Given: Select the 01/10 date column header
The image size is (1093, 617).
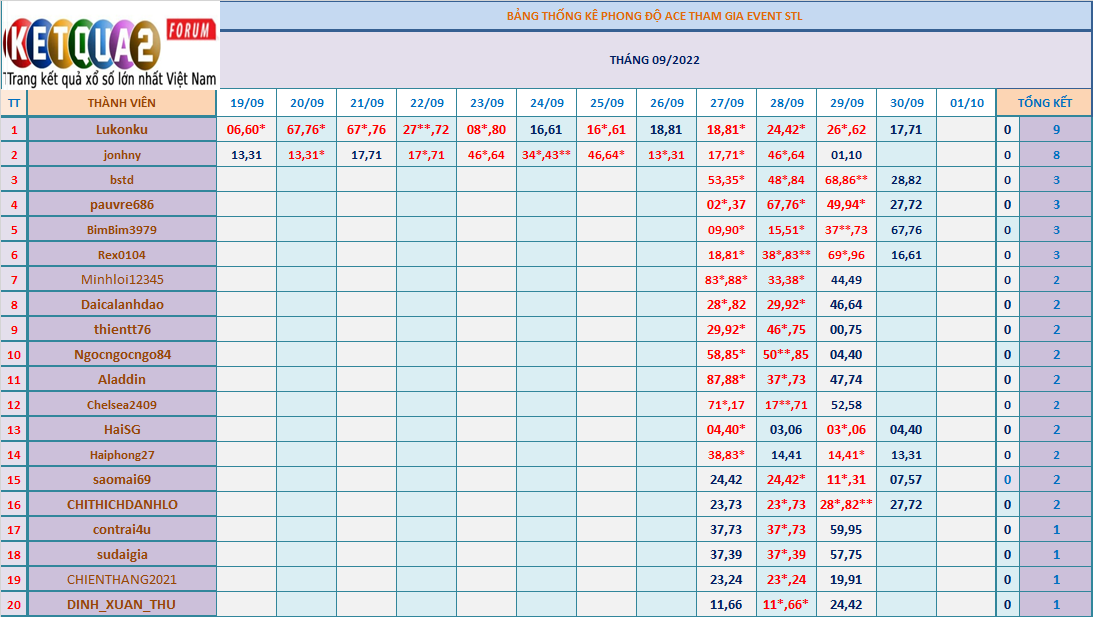Looking at the screenshot, I should pos(966,103).
